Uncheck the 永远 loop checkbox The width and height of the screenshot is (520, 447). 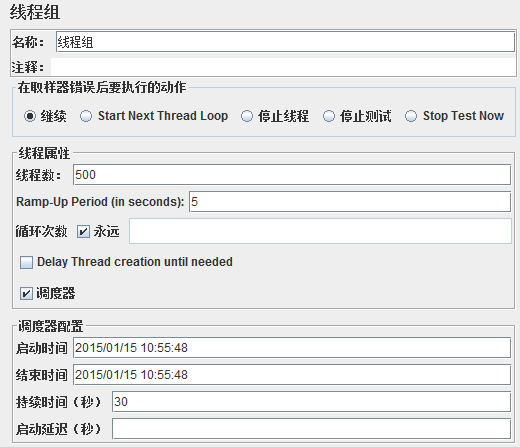pyautogui.click(x=83, y=231)
